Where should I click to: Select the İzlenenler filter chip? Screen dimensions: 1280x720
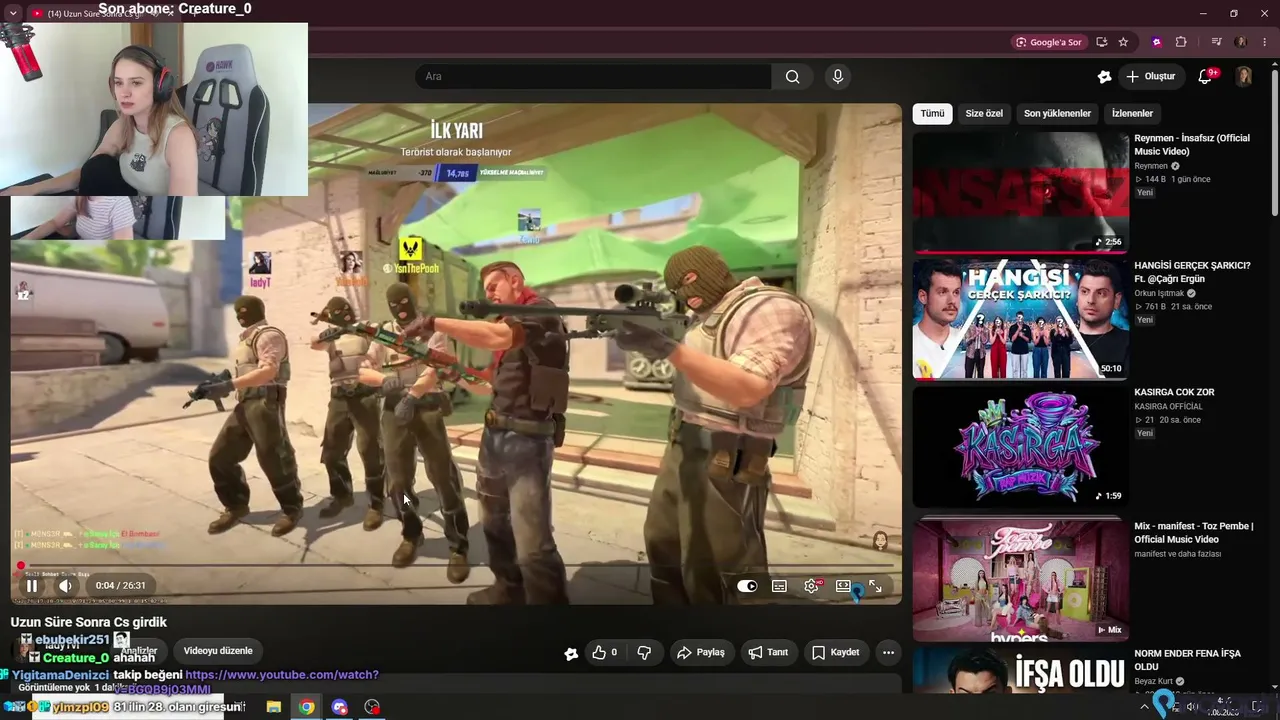1132,114
